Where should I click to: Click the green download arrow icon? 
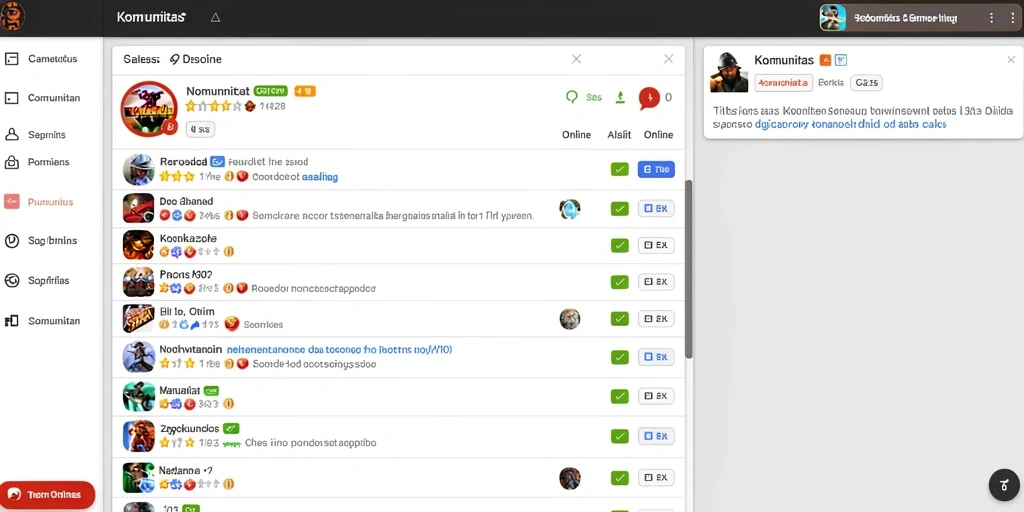(x=620, y=97)
